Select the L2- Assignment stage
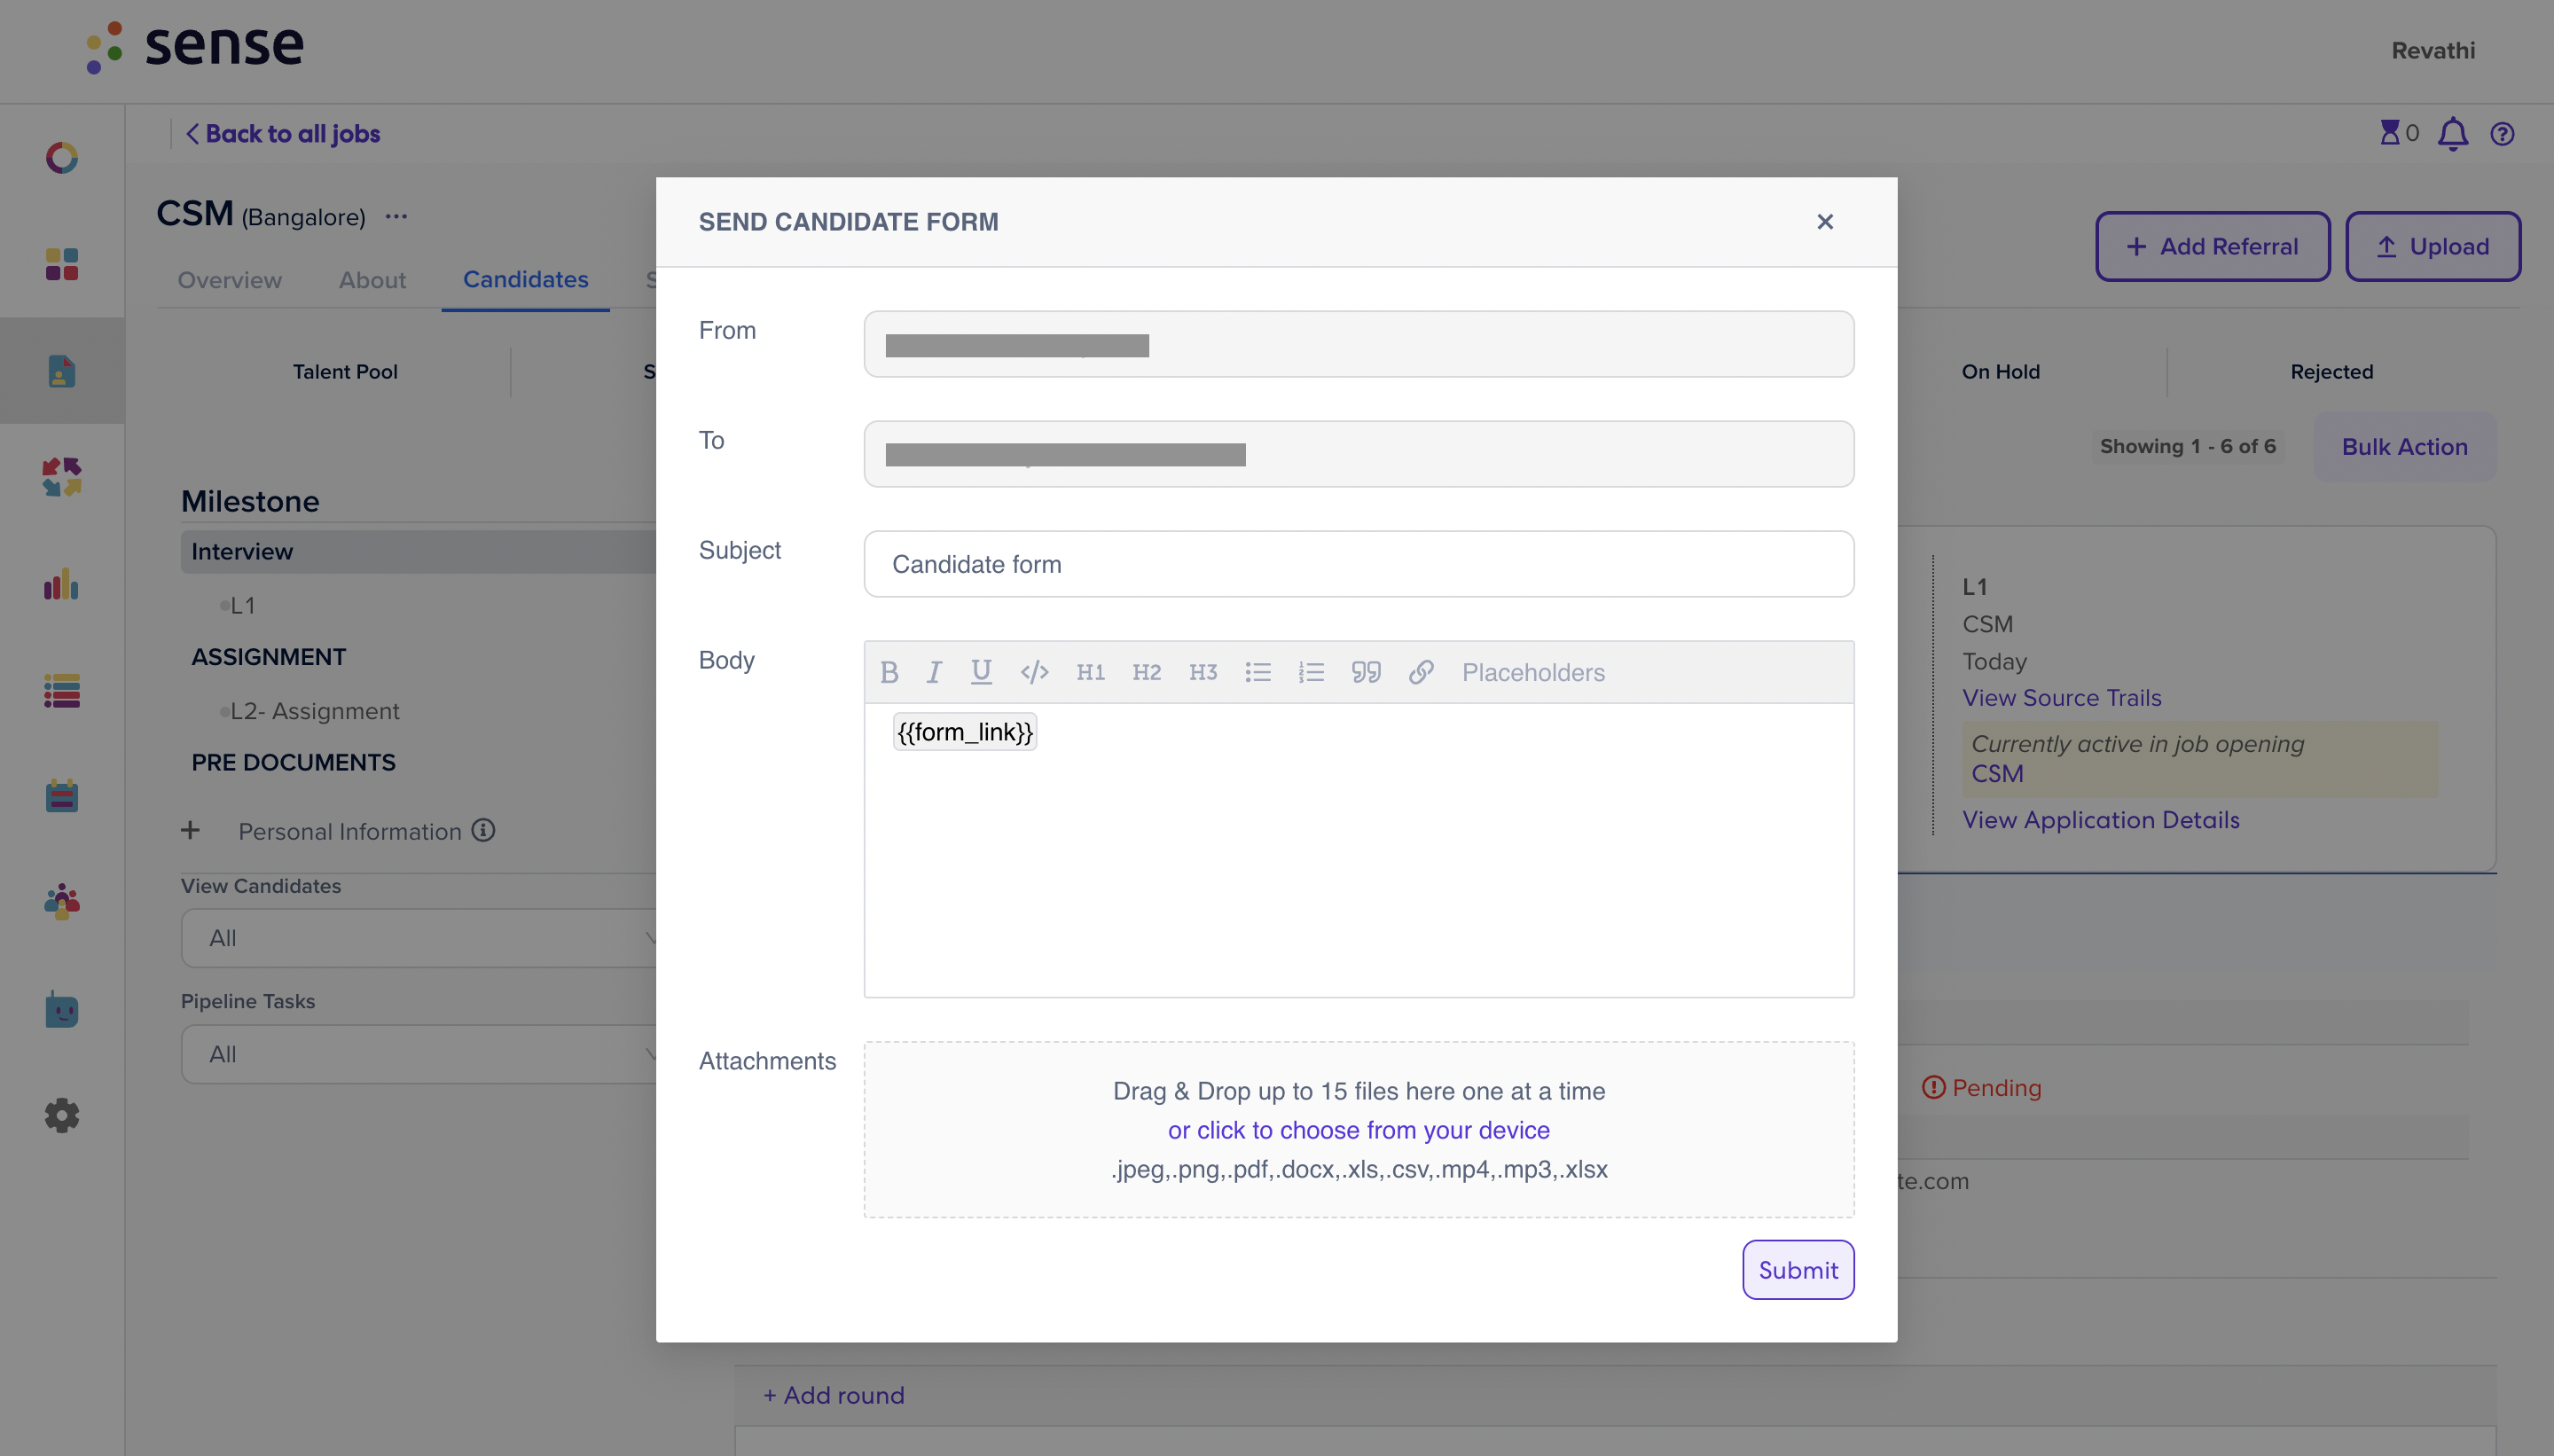 [315, 711]
